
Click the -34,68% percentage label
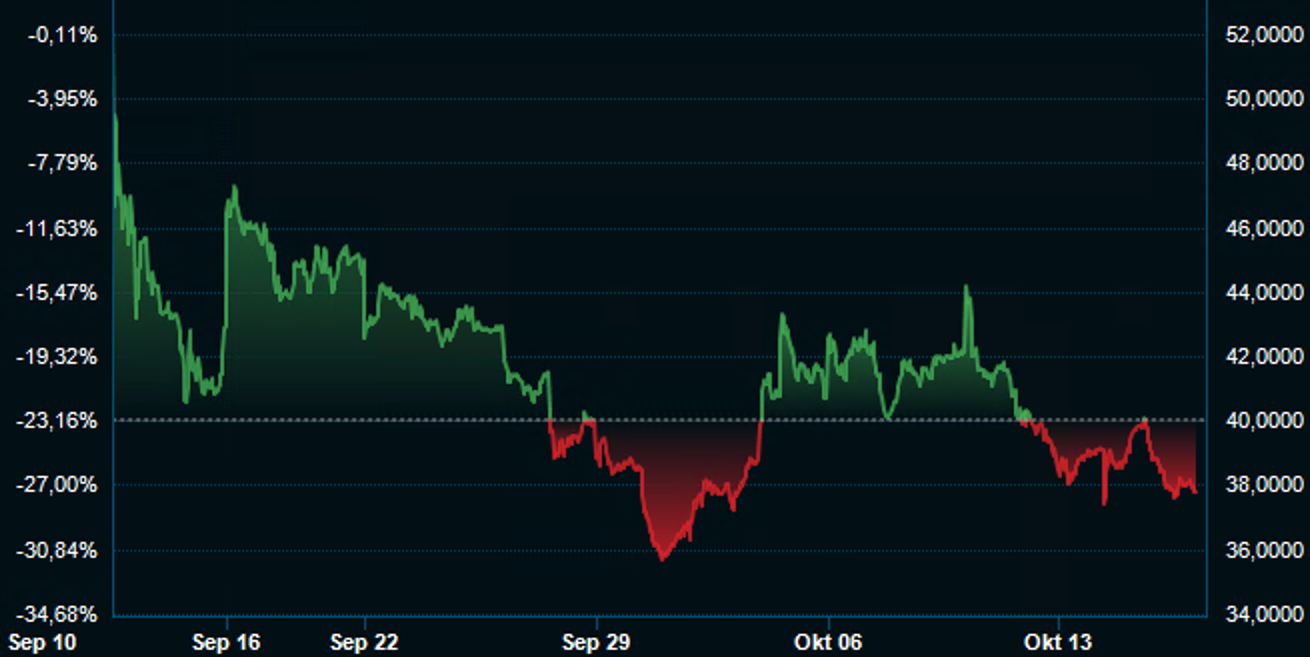(62, 614)
